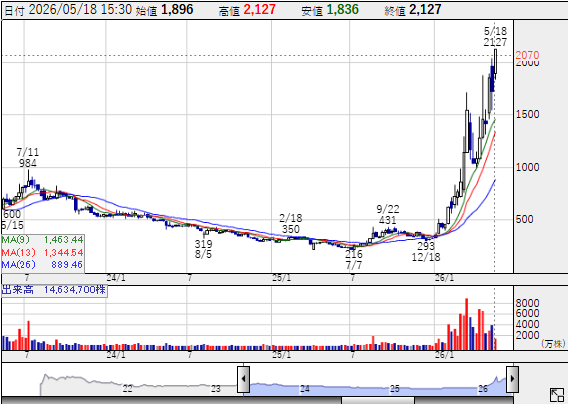Click the expand chart icon at bottom right
The height and width of the screenshot is (404, 568).
click(x=557, y=395)
